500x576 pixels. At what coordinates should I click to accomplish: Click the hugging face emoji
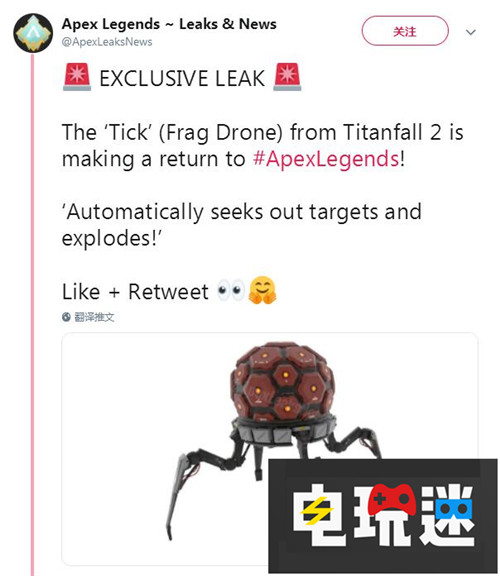click(262, 290)
